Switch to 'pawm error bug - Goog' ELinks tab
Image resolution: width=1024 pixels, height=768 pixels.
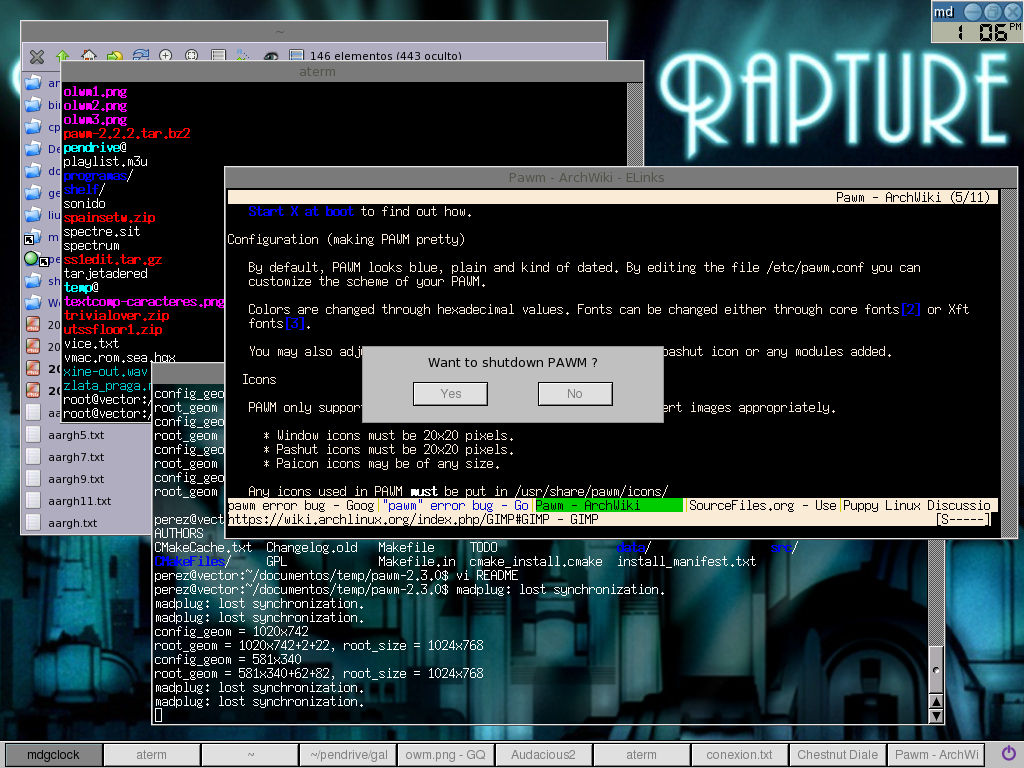tap(301, 505)
